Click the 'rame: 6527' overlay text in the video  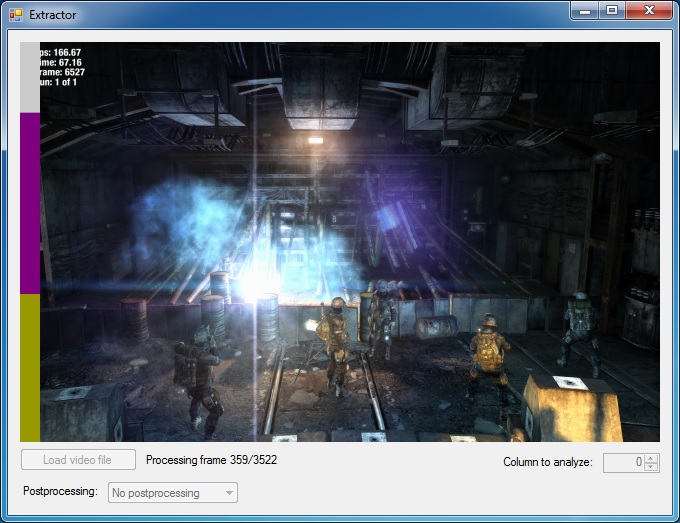point(62,72)
